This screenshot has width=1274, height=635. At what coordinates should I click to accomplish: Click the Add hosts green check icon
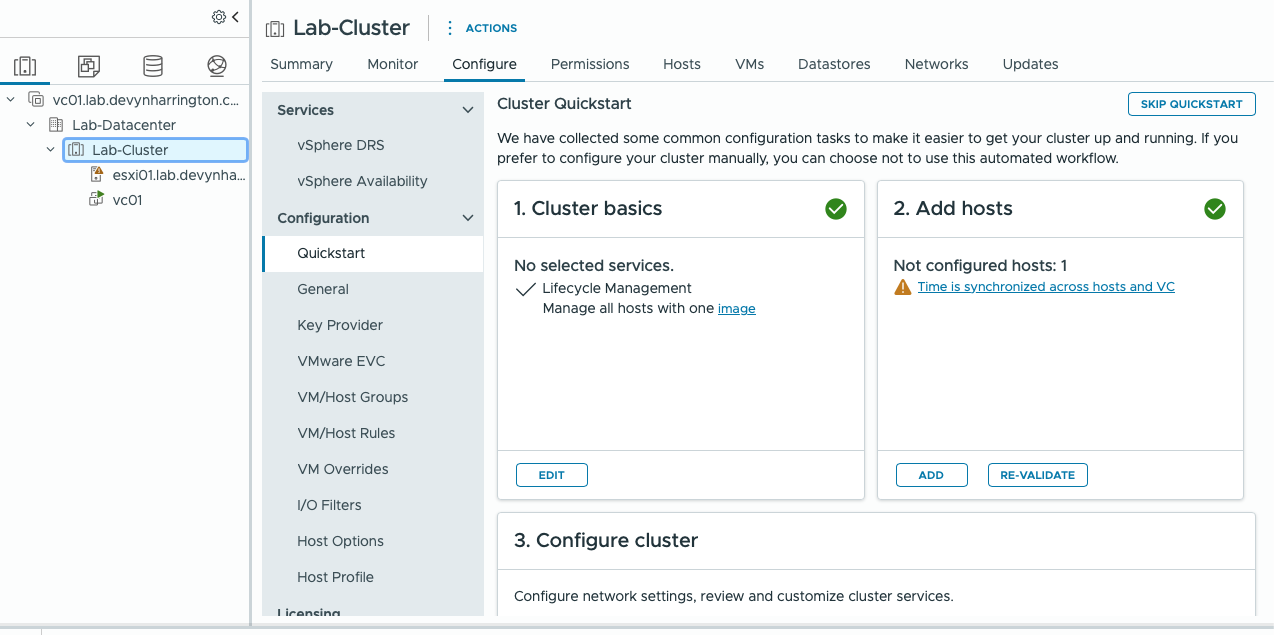pyautogui.click(x=1215, y=209)
